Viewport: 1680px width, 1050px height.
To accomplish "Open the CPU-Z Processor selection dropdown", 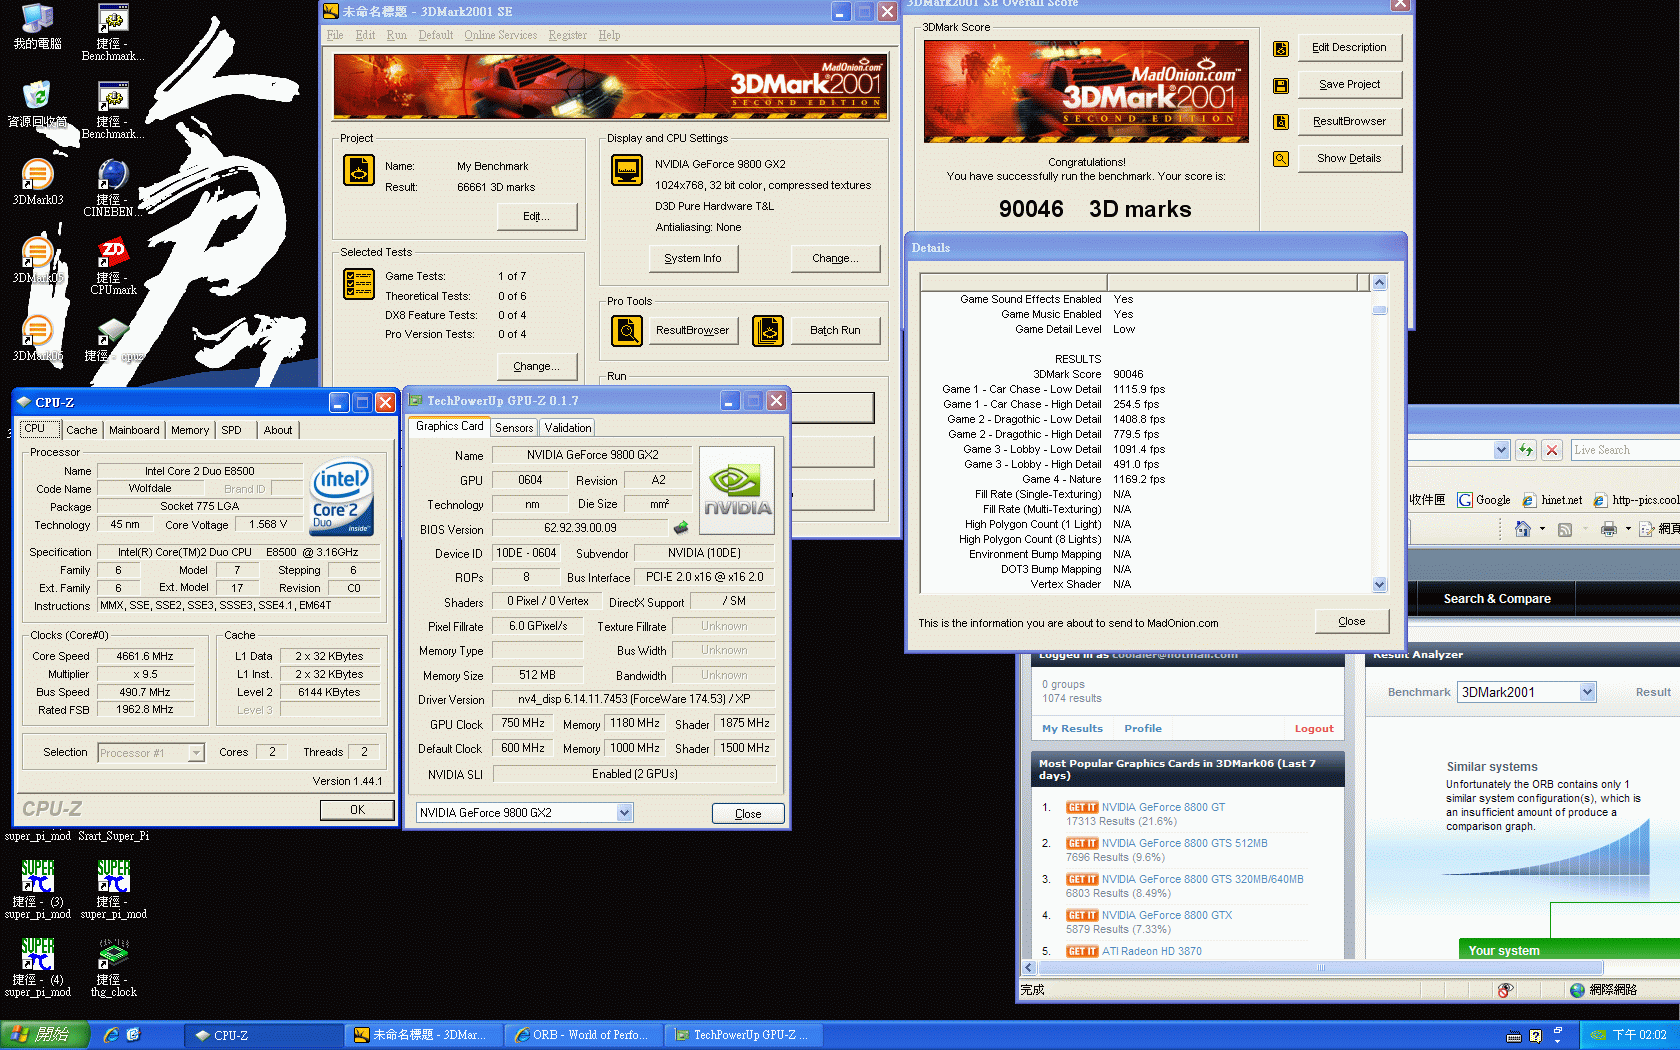I will point(196,753).
